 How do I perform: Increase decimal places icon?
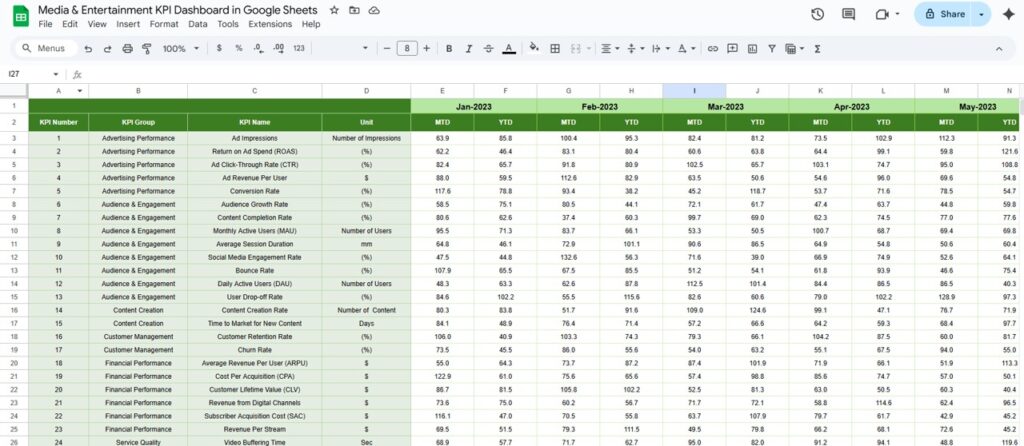click(x=278, y=48)
